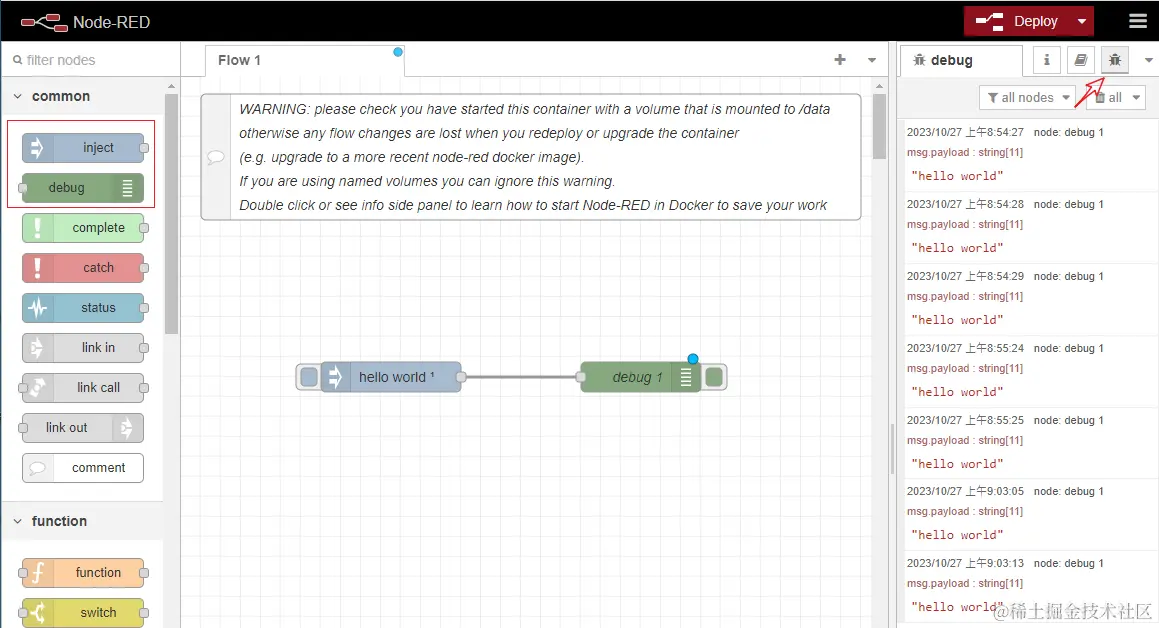The height and width of the screenshot is (628, 1159).
Task: Add a new flow with plus icon
Action: pyautogui.click(x=840, y=60)
